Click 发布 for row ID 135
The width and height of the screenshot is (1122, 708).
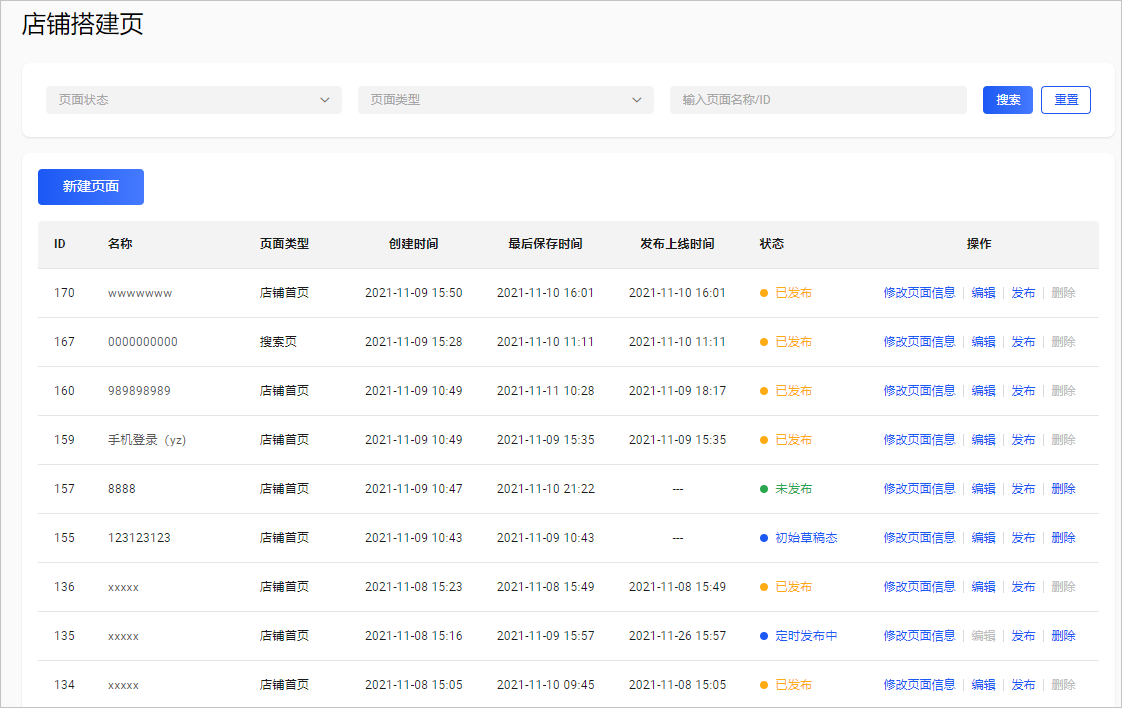click(1023, 636)
